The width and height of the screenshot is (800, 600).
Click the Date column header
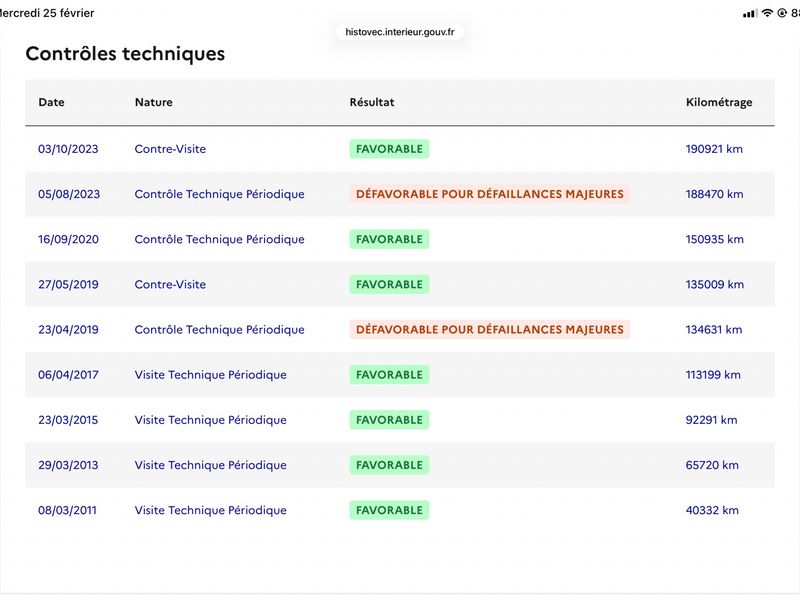[x=51, y=102]
